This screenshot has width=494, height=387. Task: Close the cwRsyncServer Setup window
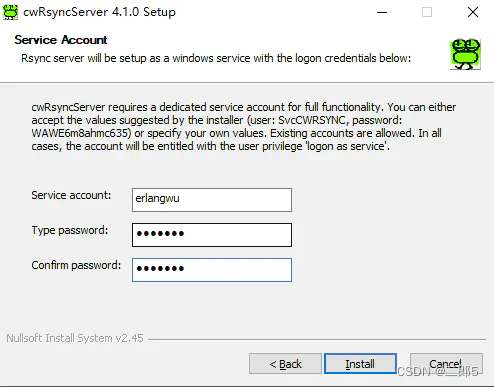(473, 12)
